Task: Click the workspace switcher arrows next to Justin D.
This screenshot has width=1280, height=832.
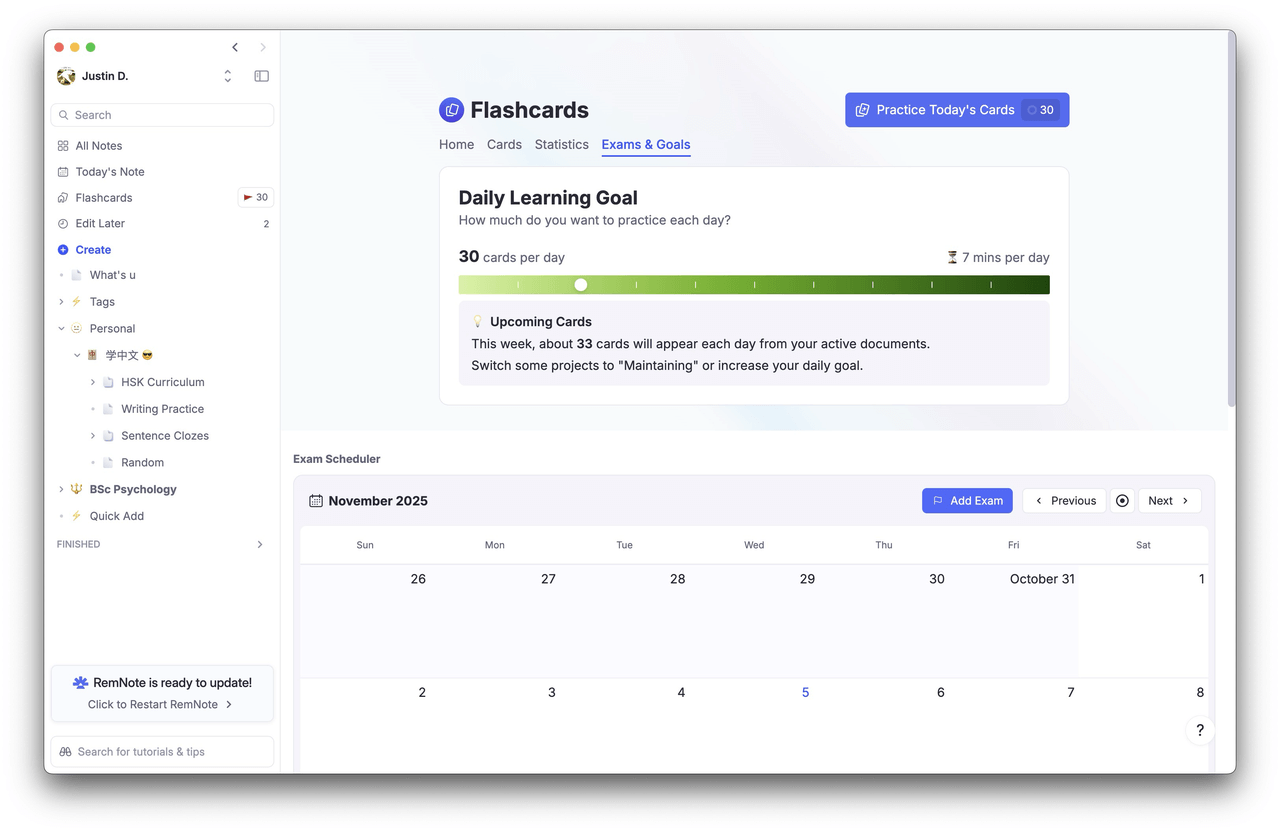Action: pyautogui.click(x=227, y=76)
